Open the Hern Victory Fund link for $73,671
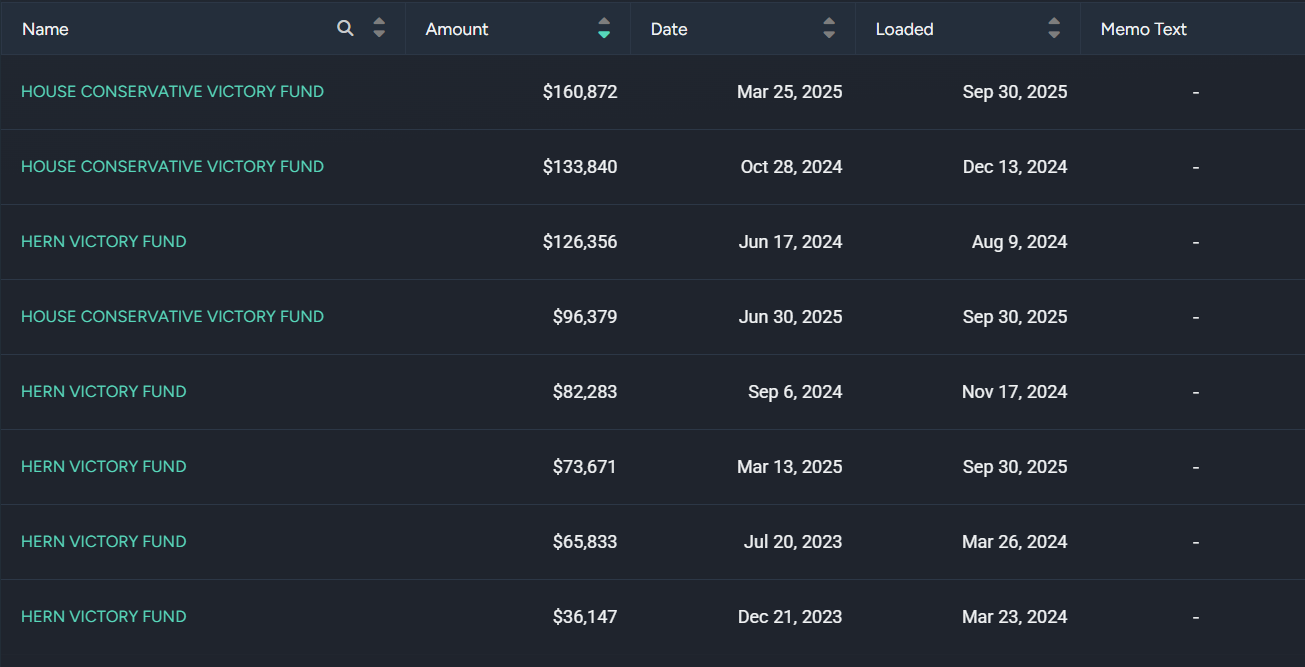 tap(104, 466)
